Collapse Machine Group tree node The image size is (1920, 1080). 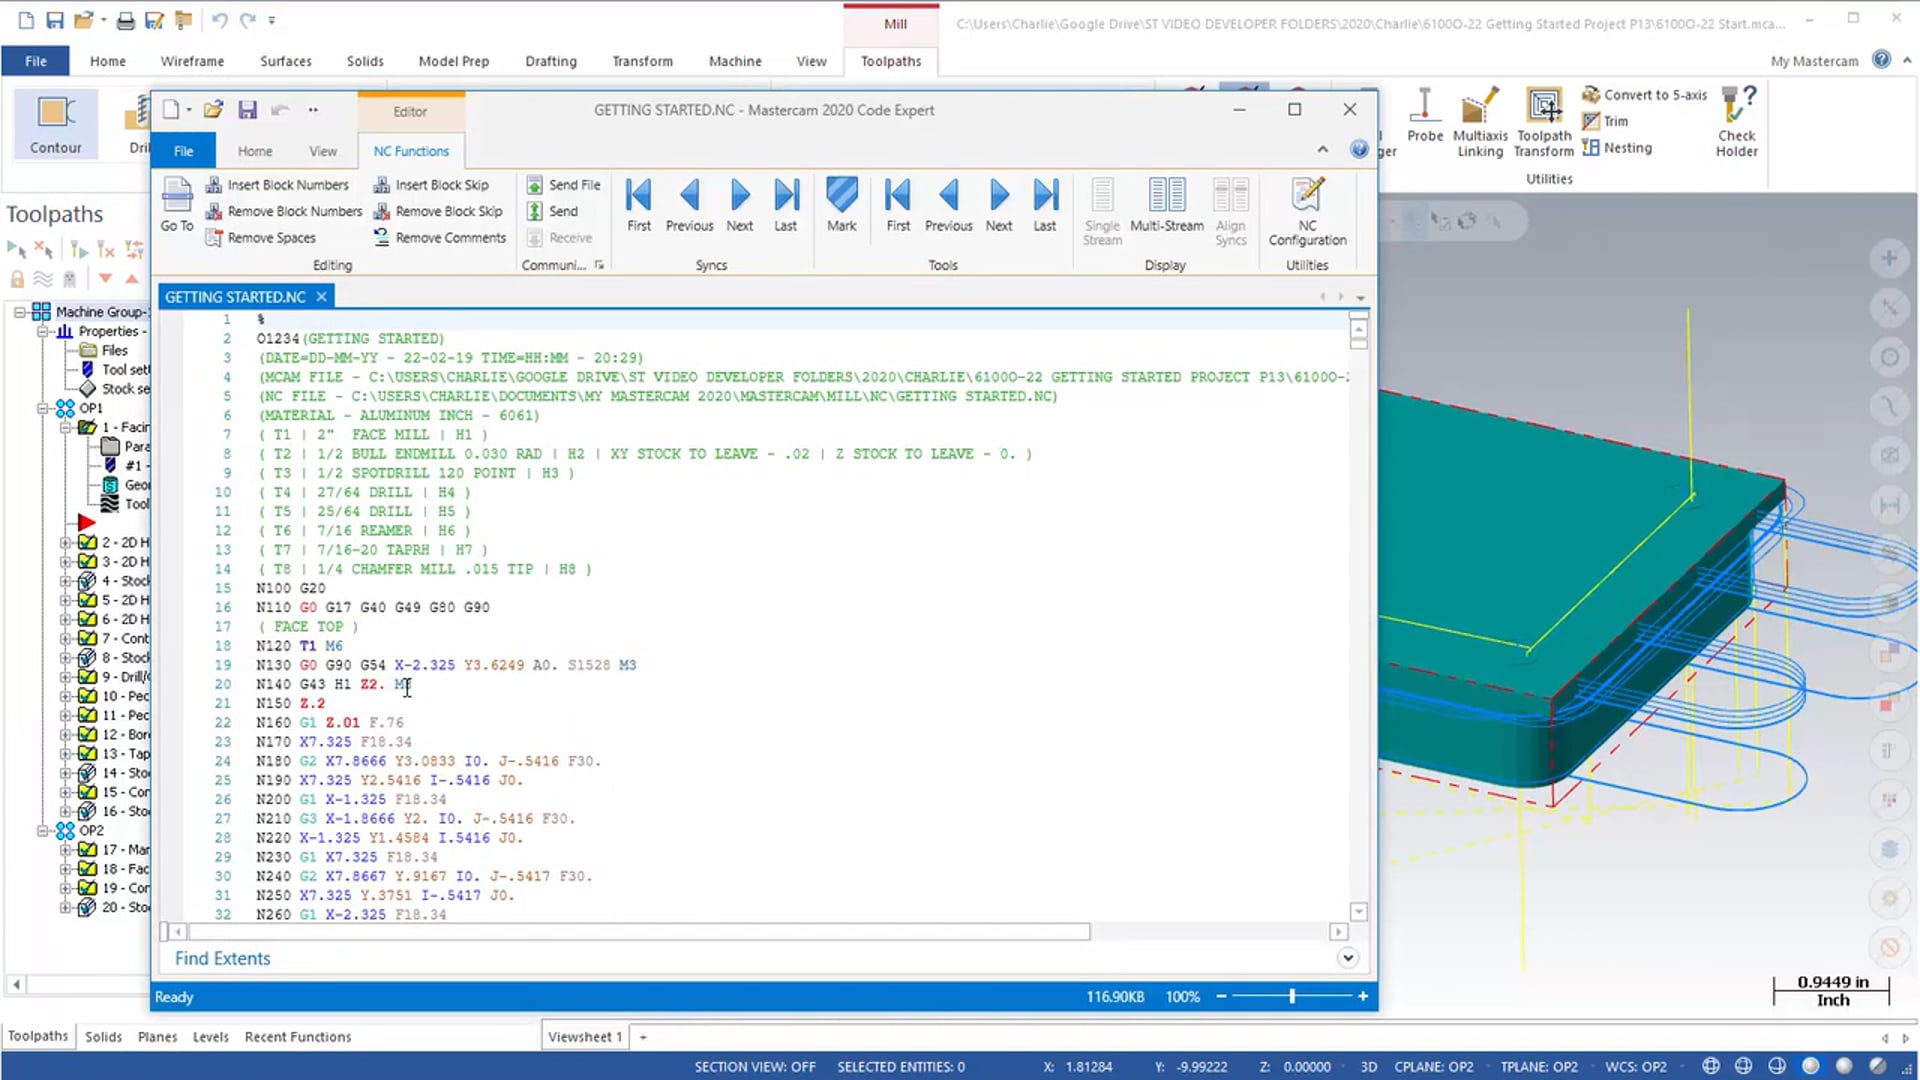[19, 312]
